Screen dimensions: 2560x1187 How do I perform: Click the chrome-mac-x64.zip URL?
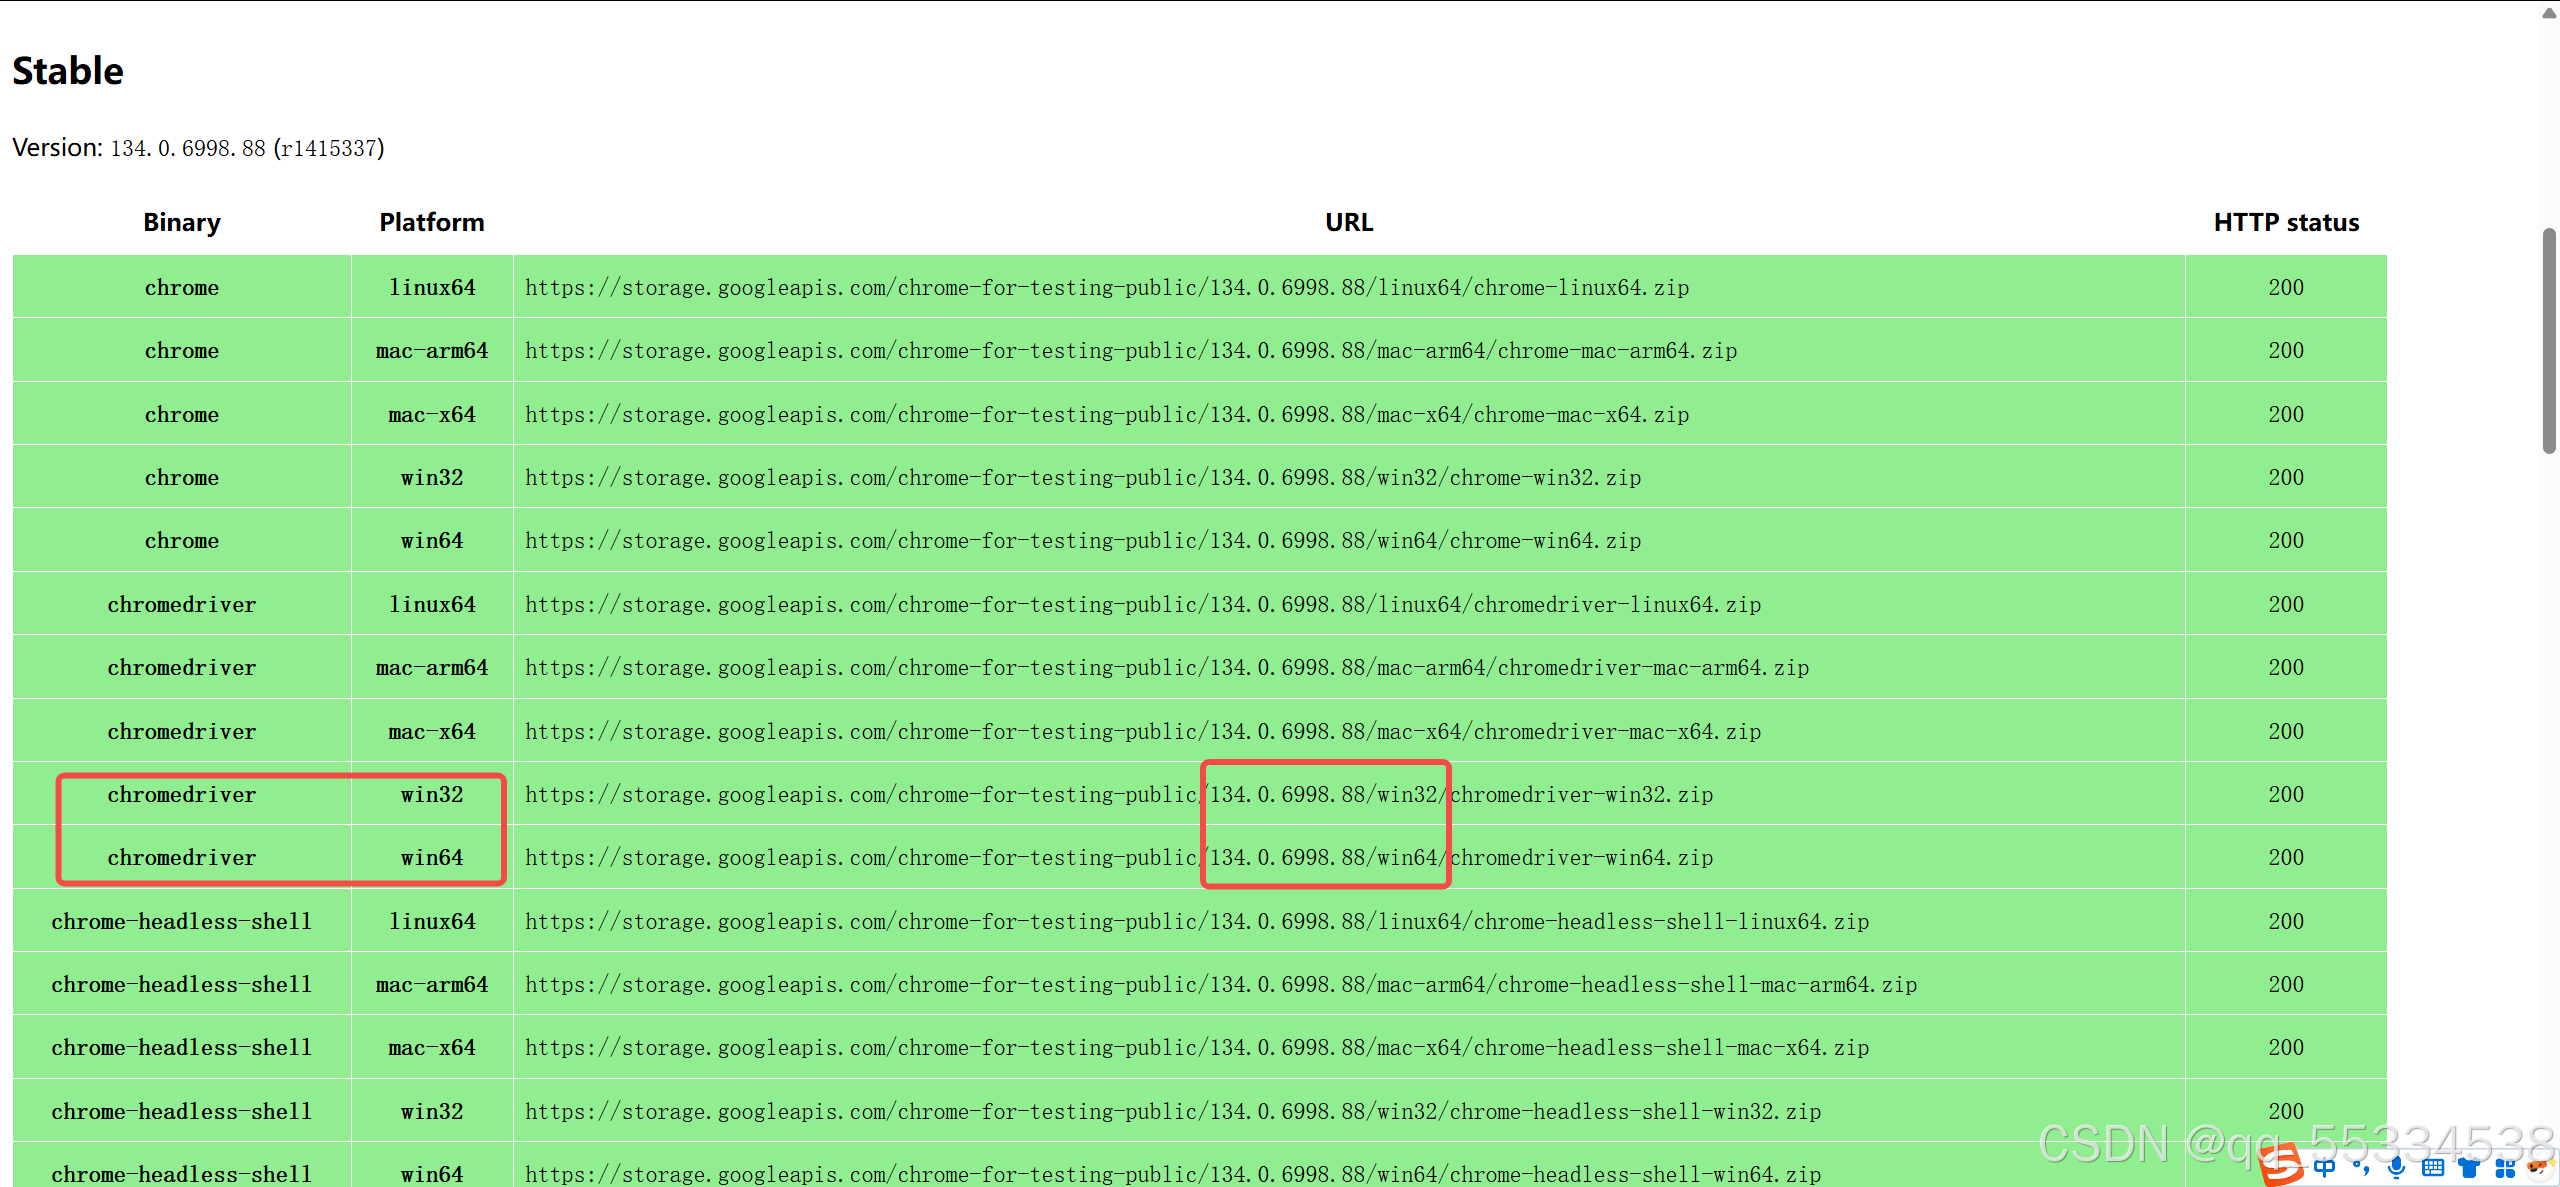coord(1107,415)
